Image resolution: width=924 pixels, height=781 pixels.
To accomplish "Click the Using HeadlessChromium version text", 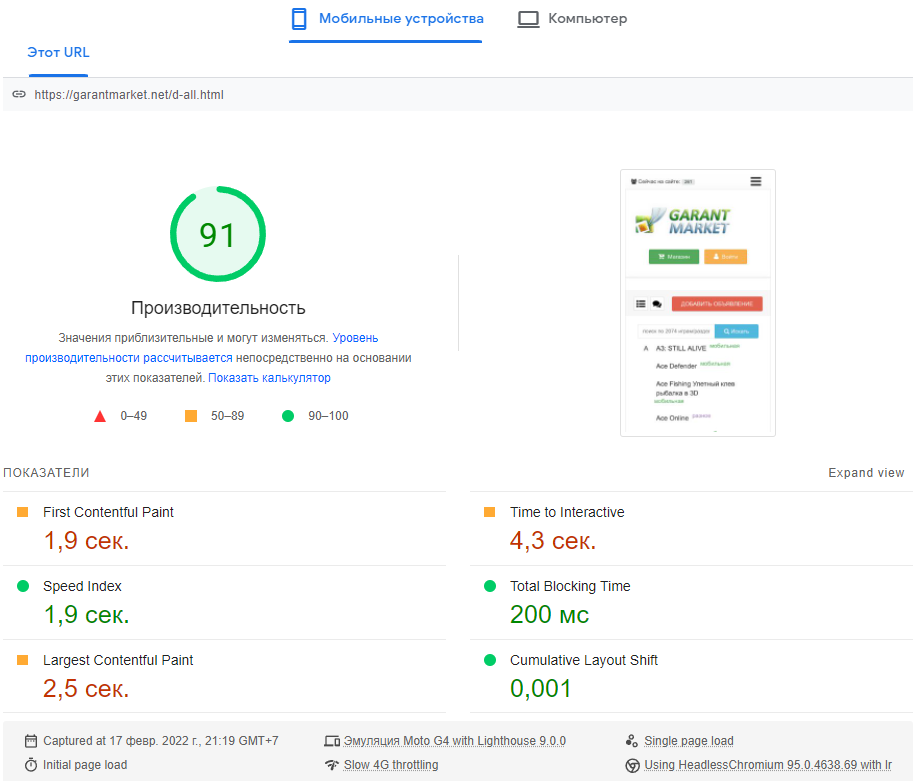I will coord(767,765).
